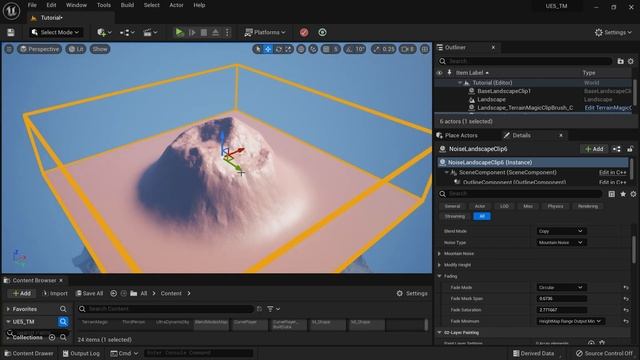Toggle rotation snap angle icon

(x=349, y=49)
